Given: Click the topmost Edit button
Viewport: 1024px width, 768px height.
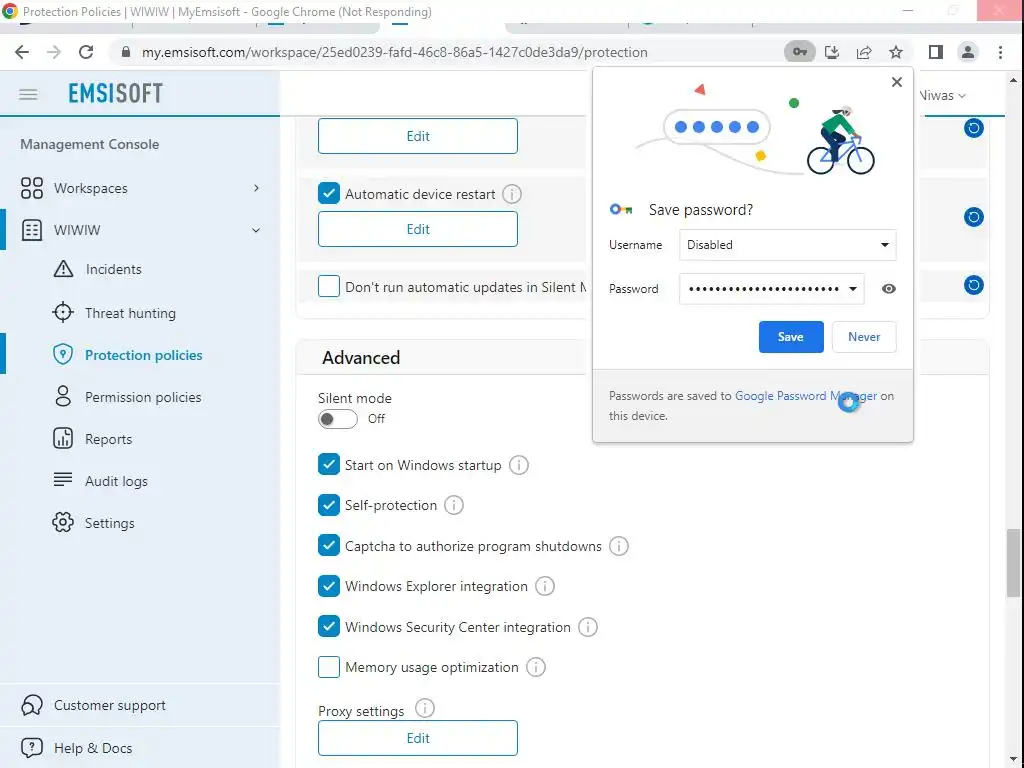Looking at the screenshot, I should [418, 136].
